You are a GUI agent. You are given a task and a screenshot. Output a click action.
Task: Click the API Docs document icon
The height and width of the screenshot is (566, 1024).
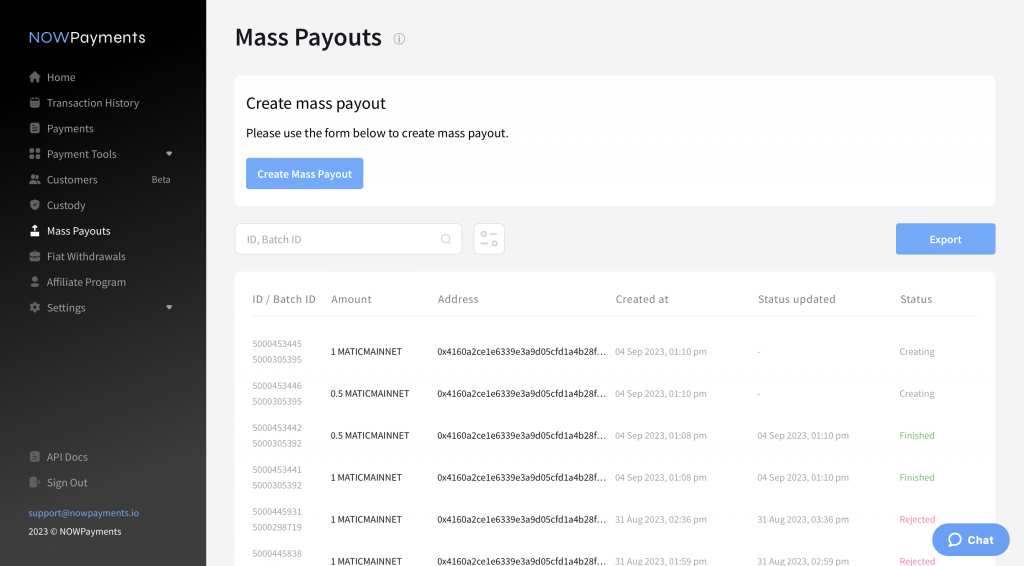pos(35,456)
